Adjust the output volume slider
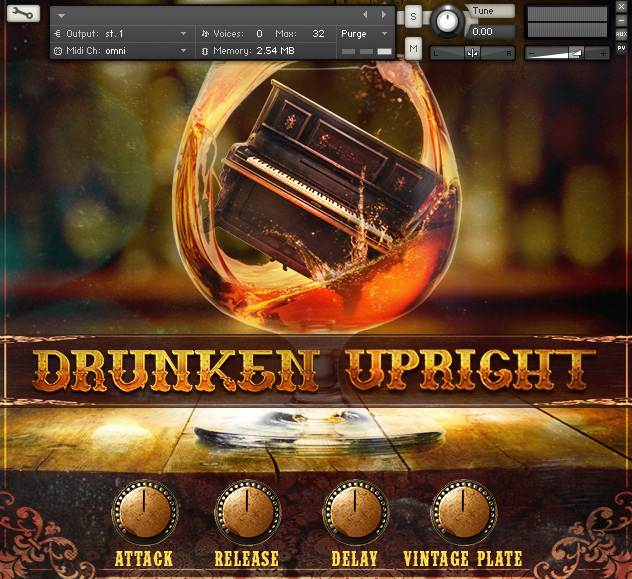632x579 pixels. pos(567,53)
